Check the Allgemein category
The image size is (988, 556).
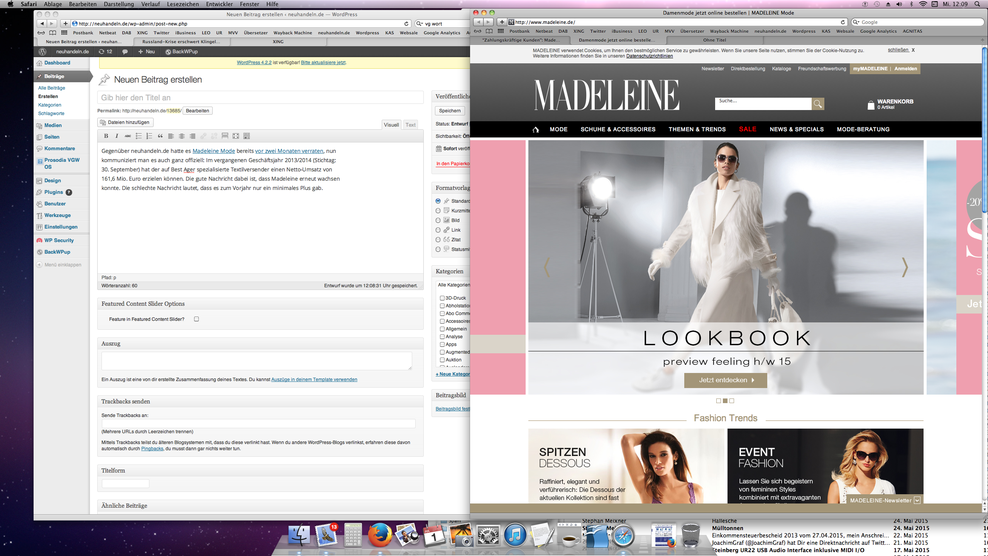442,328
